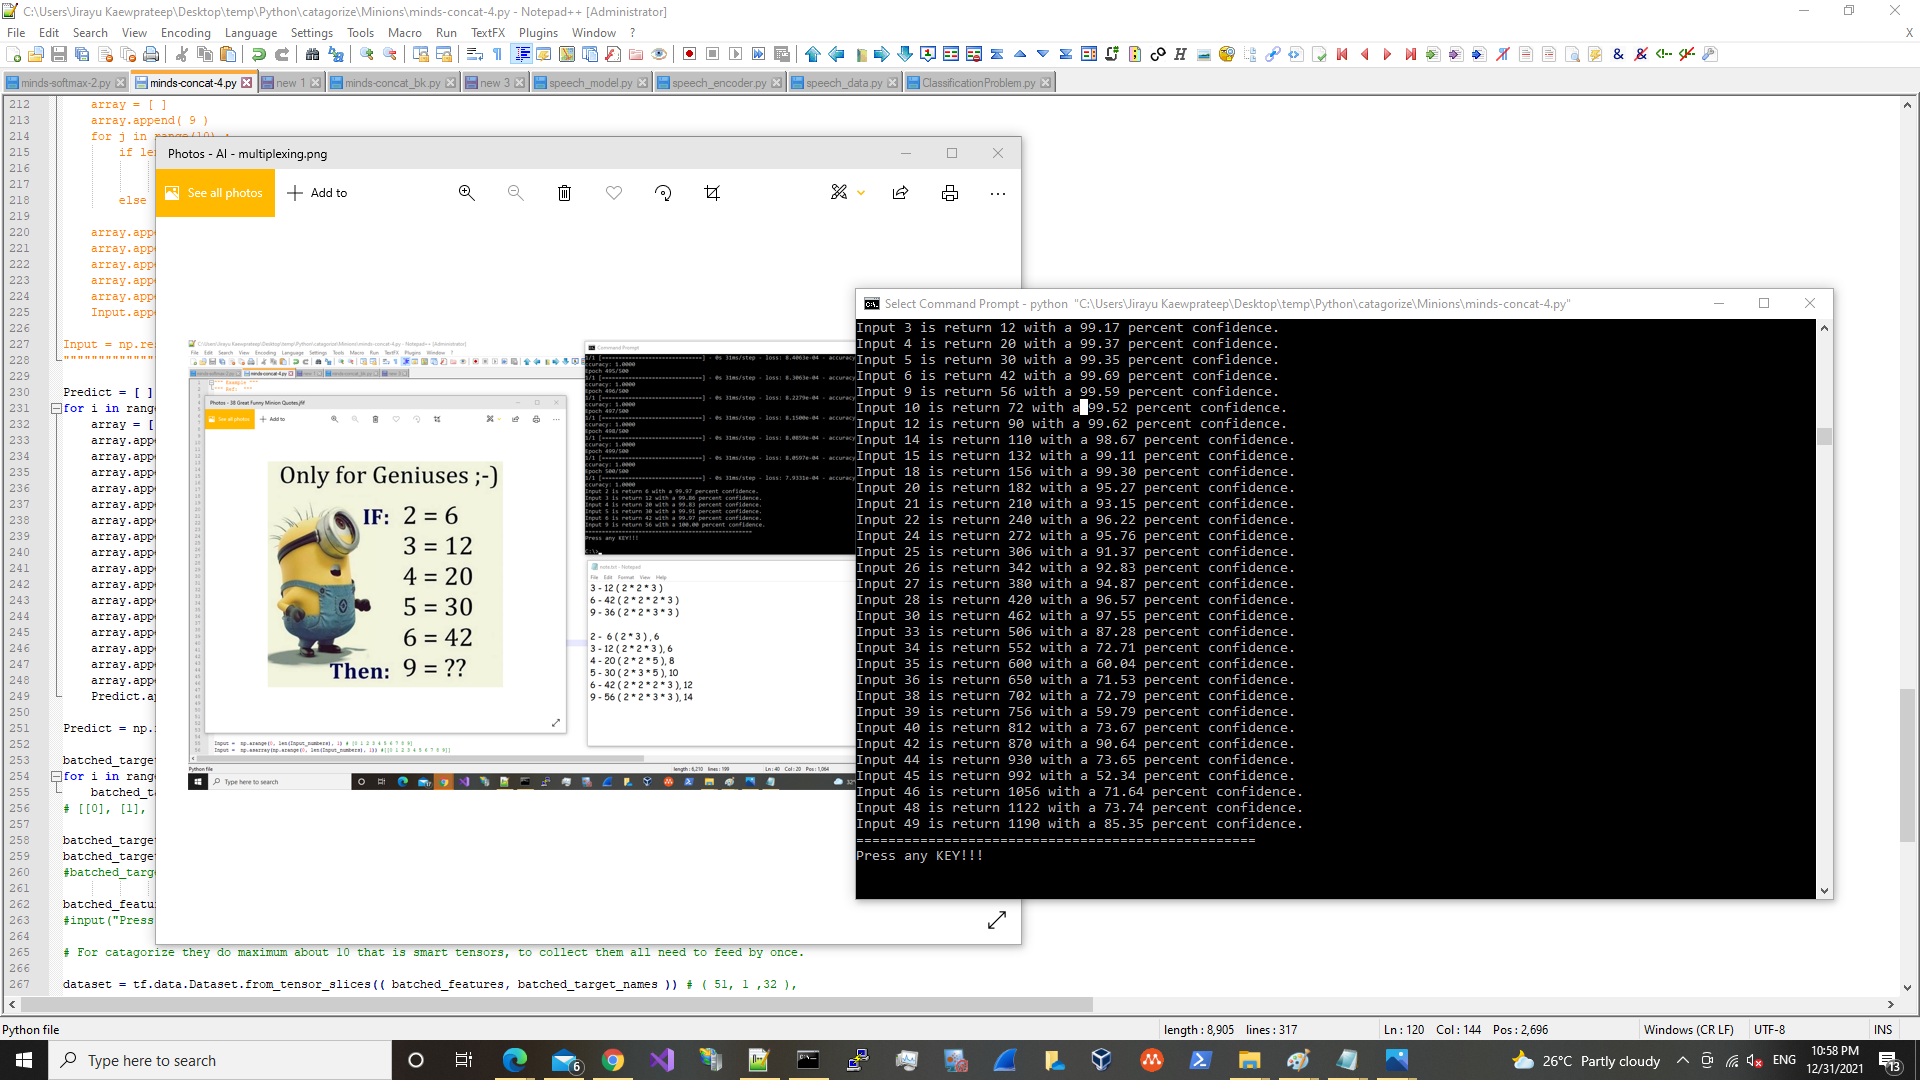Viewport: 1920px width, 1080px height.
Task: Click See all photos button
Action: (x=214, y=193)
